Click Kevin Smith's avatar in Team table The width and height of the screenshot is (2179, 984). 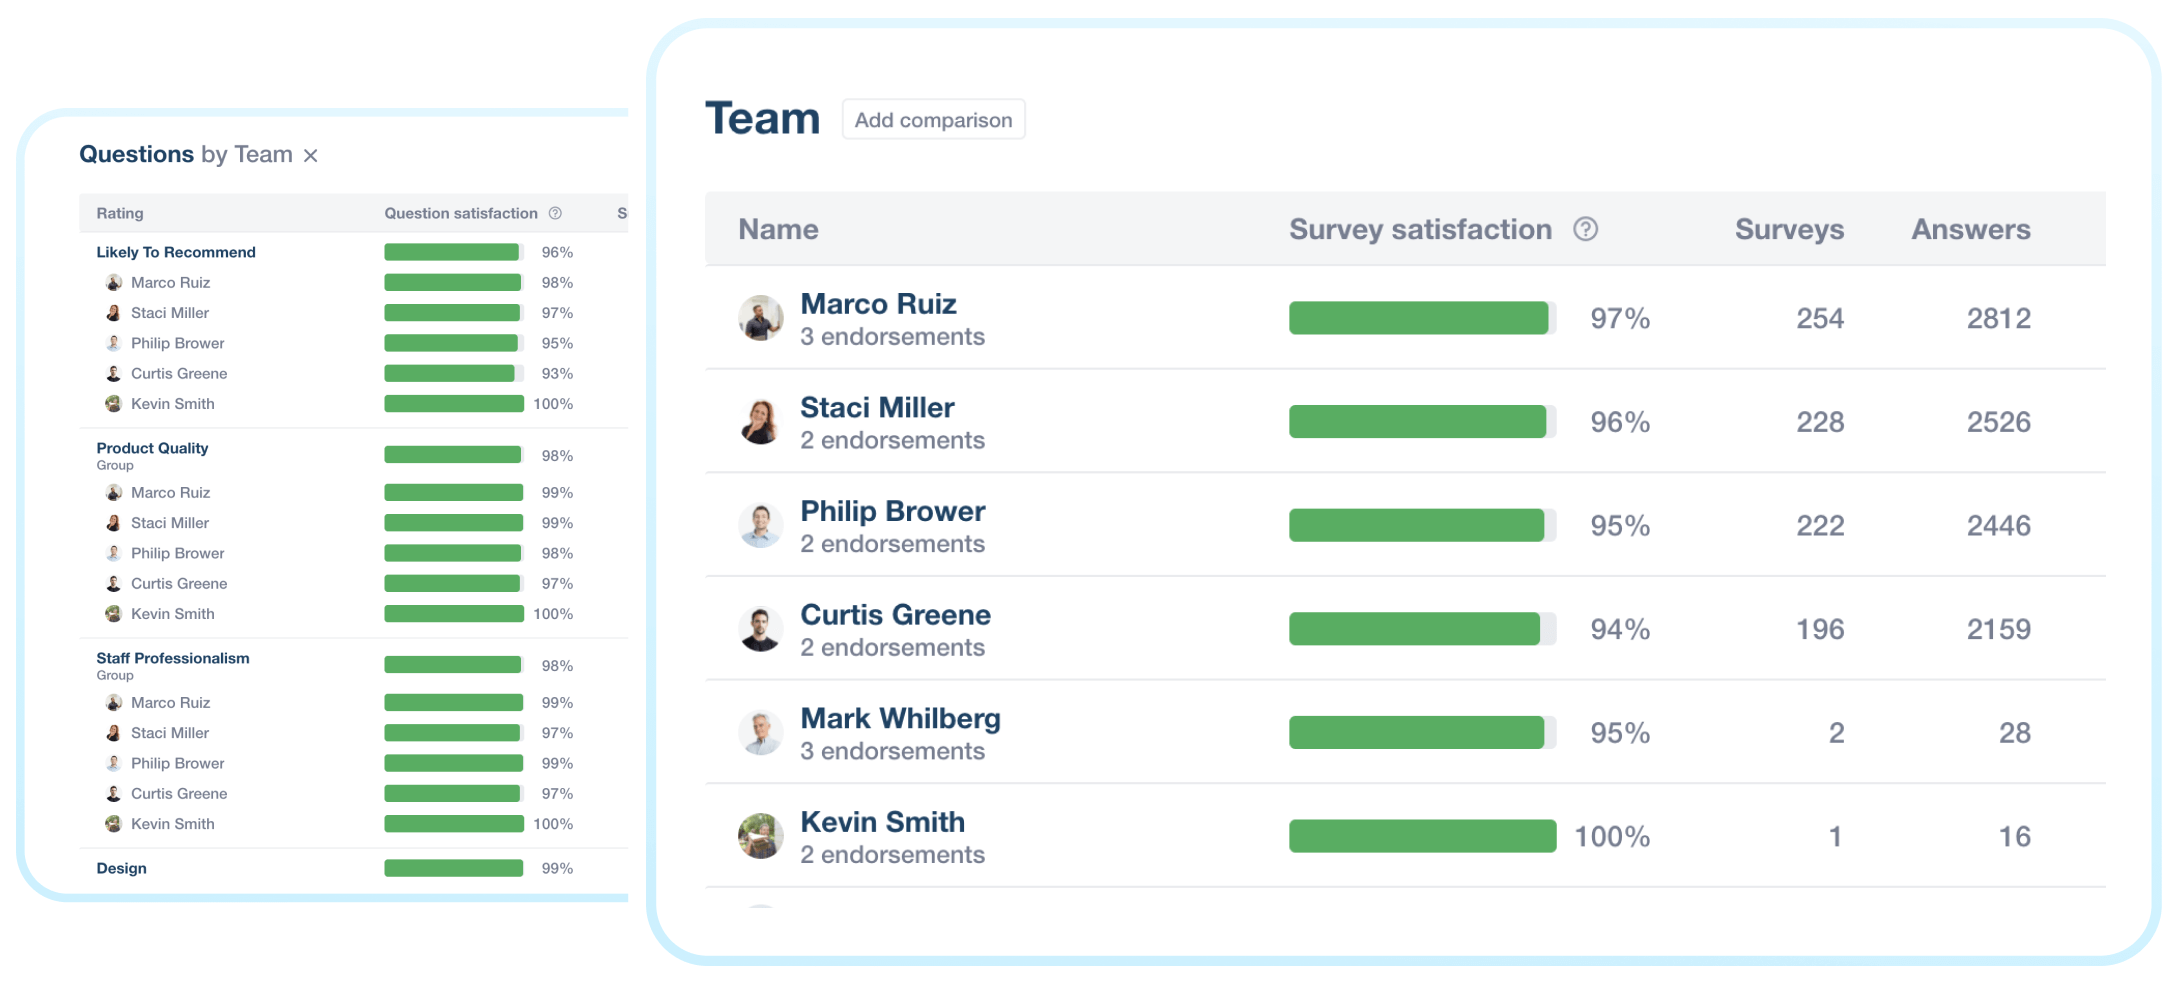(x=760, y=836)
